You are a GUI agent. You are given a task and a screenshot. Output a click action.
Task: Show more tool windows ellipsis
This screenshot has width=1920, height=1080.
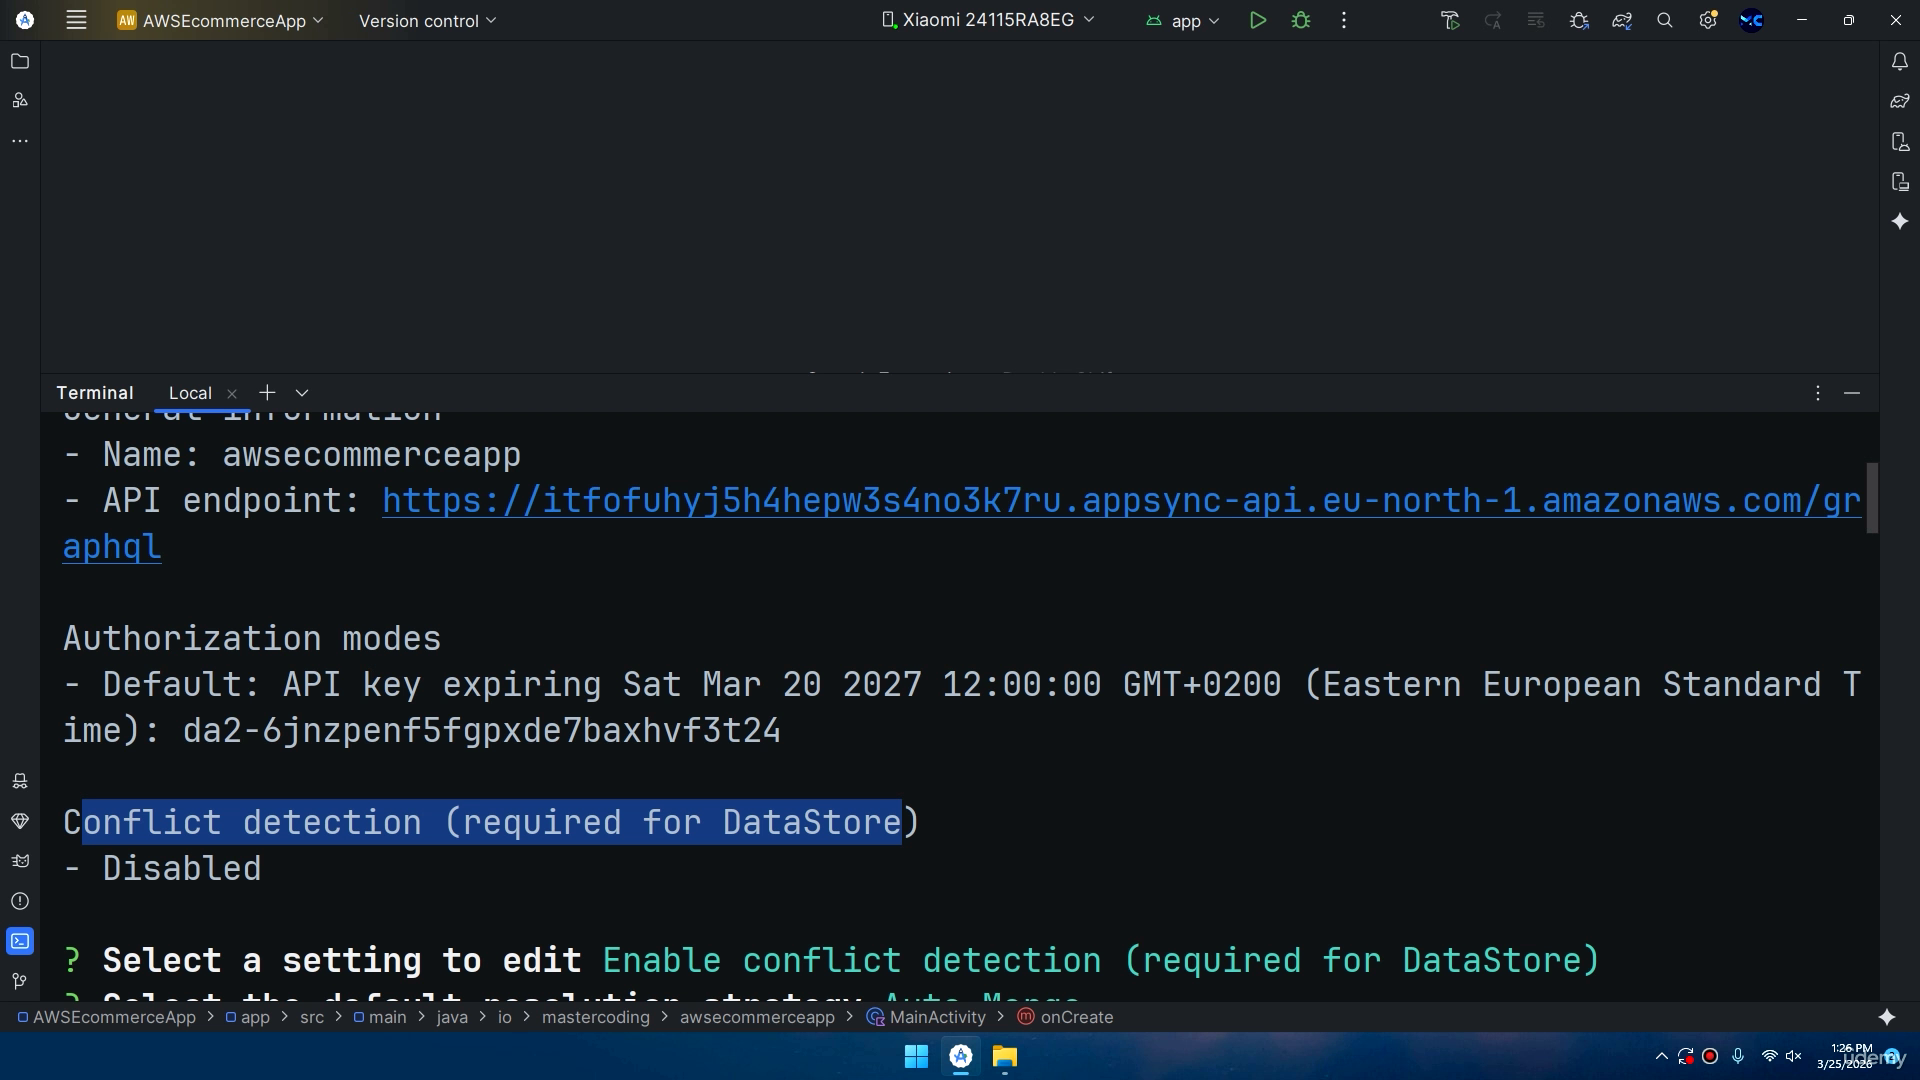[20, 141]
